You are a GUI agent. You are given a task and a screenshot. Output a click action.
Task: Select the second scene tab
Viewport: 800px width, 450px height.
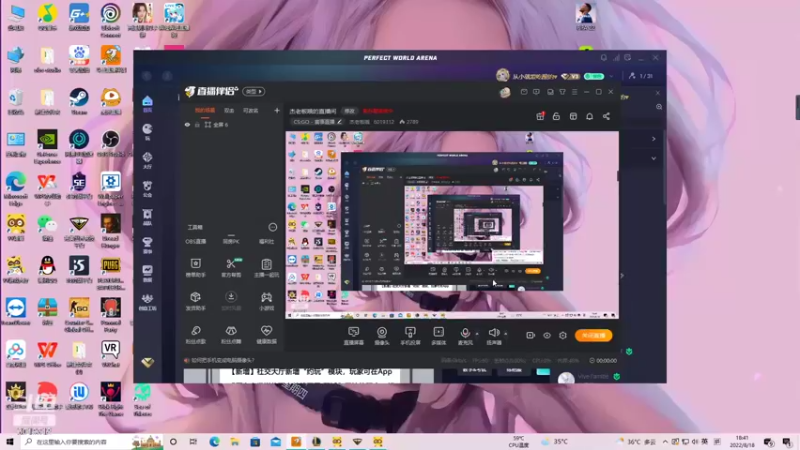tap(229, 110)
